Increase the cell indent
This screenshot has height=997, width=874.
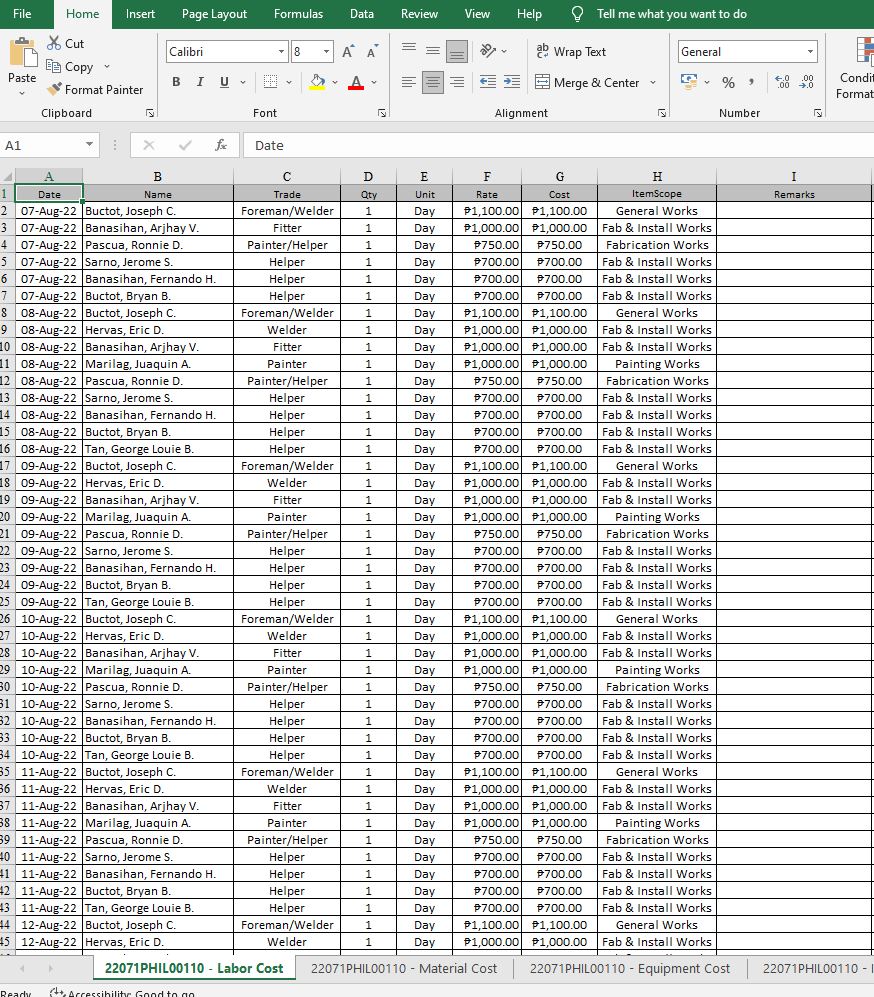(x=512, y=82)
